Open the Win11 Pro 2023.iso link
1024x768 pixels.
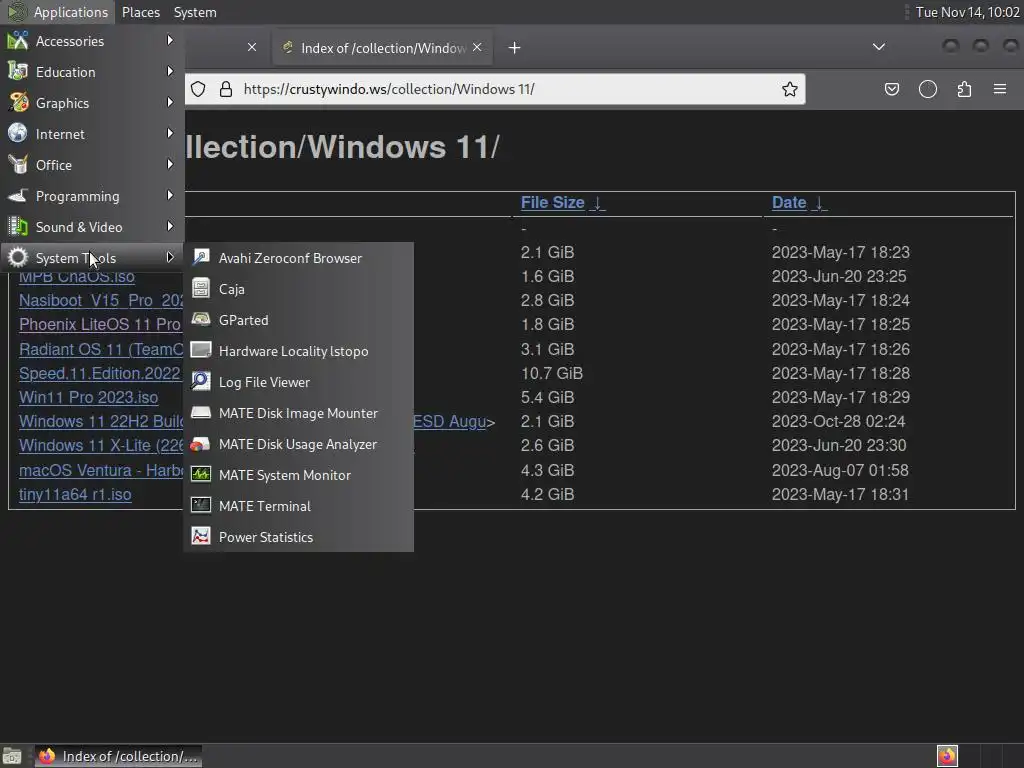click(x=88, y=397)
